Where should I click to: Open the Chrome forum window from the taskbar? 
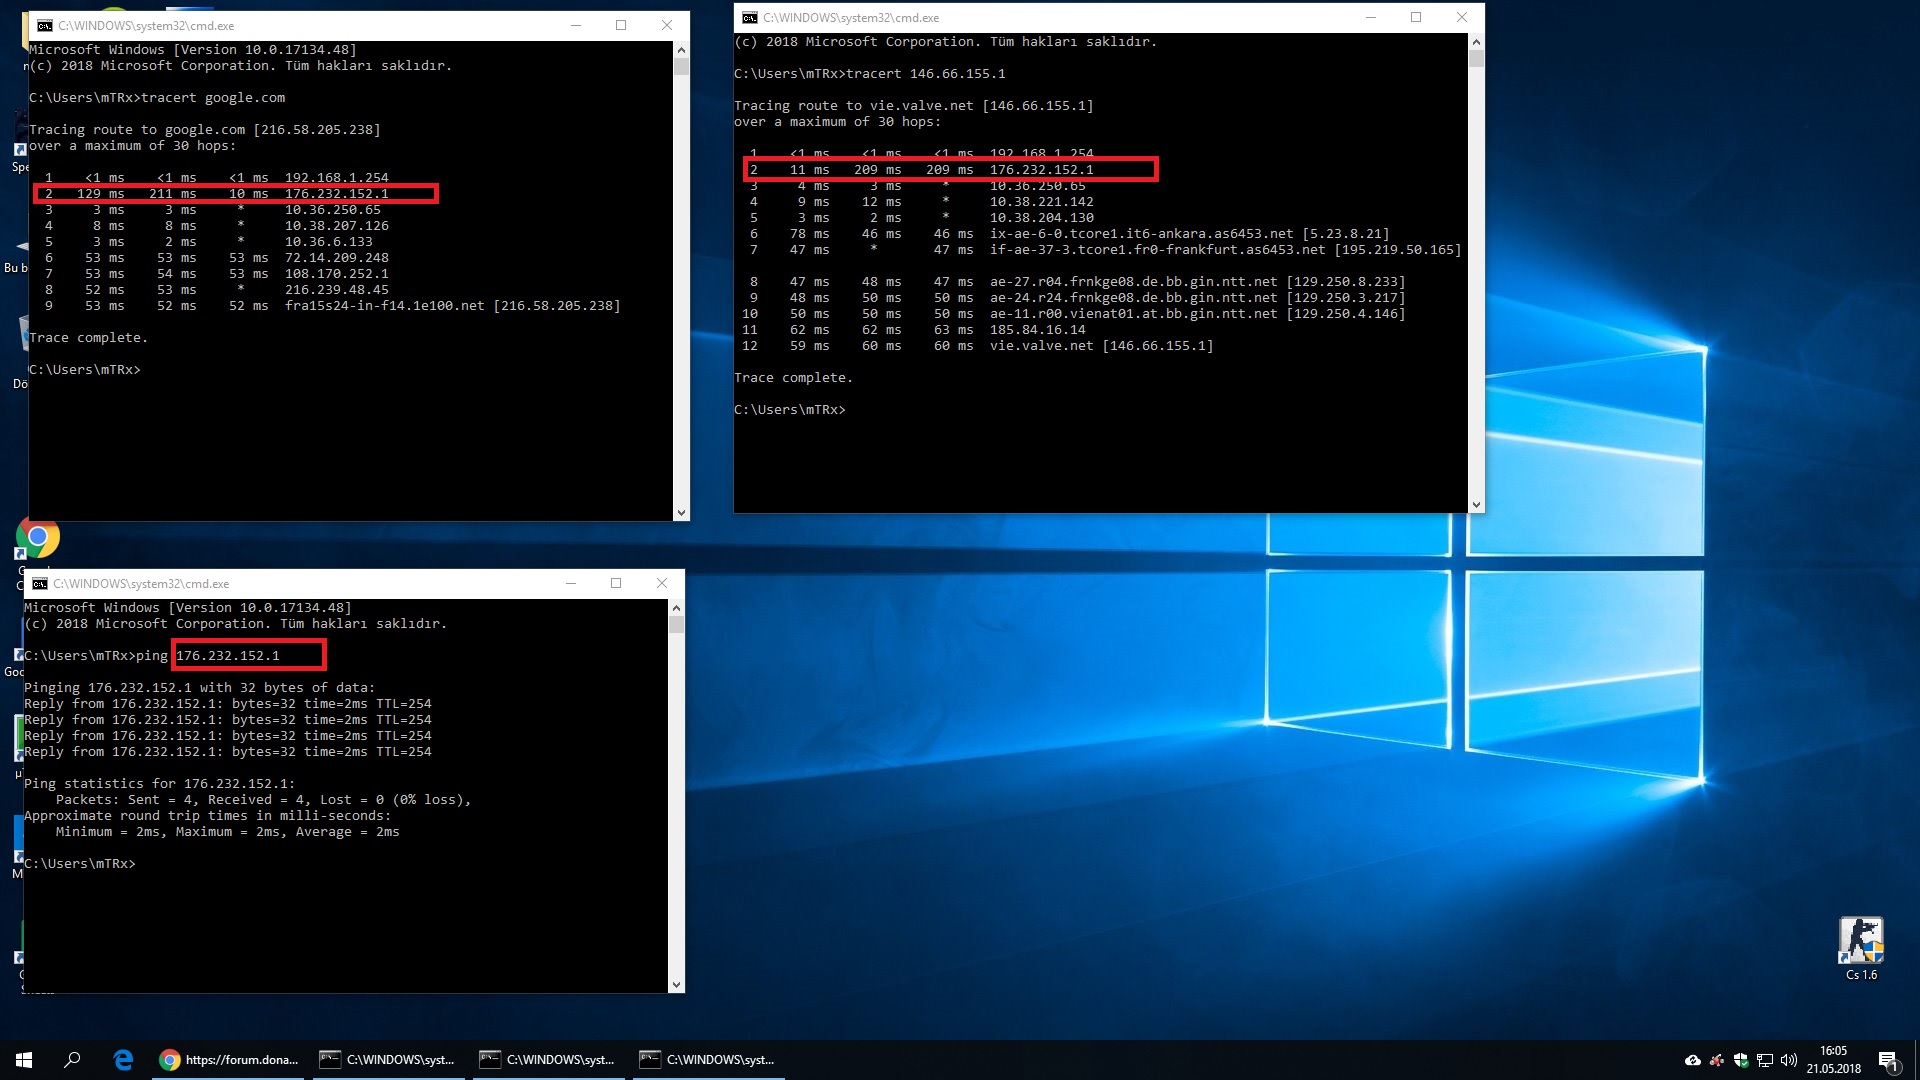pos(228,1059)
